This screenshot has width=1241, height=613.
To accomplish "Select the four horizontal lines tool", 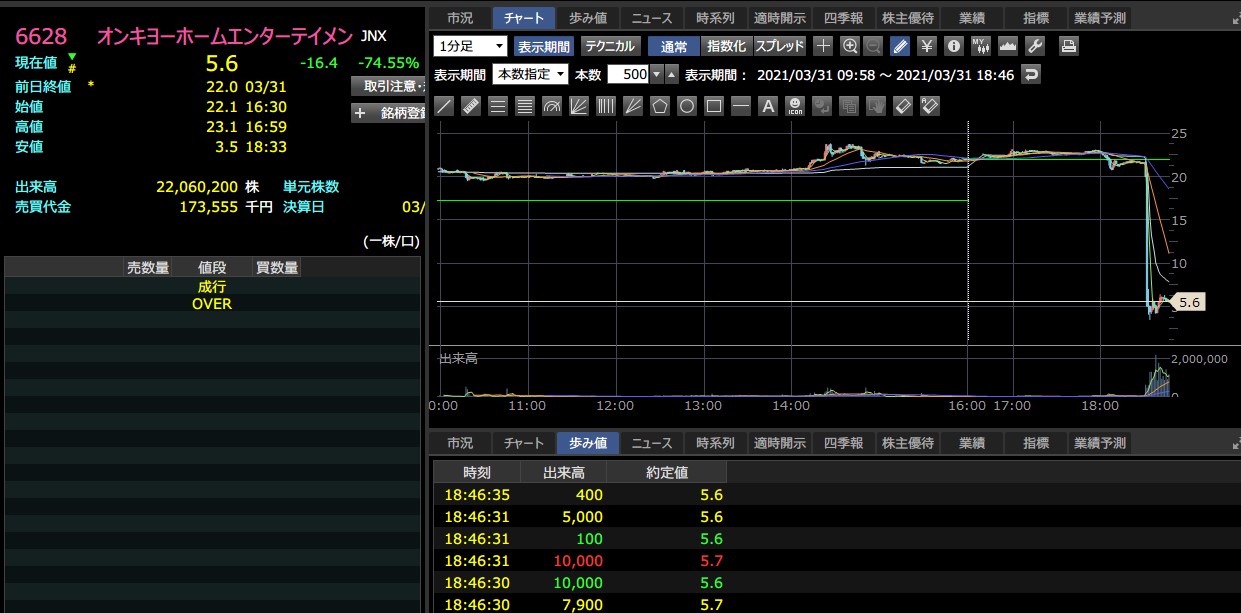I will [x=525, y=105].
